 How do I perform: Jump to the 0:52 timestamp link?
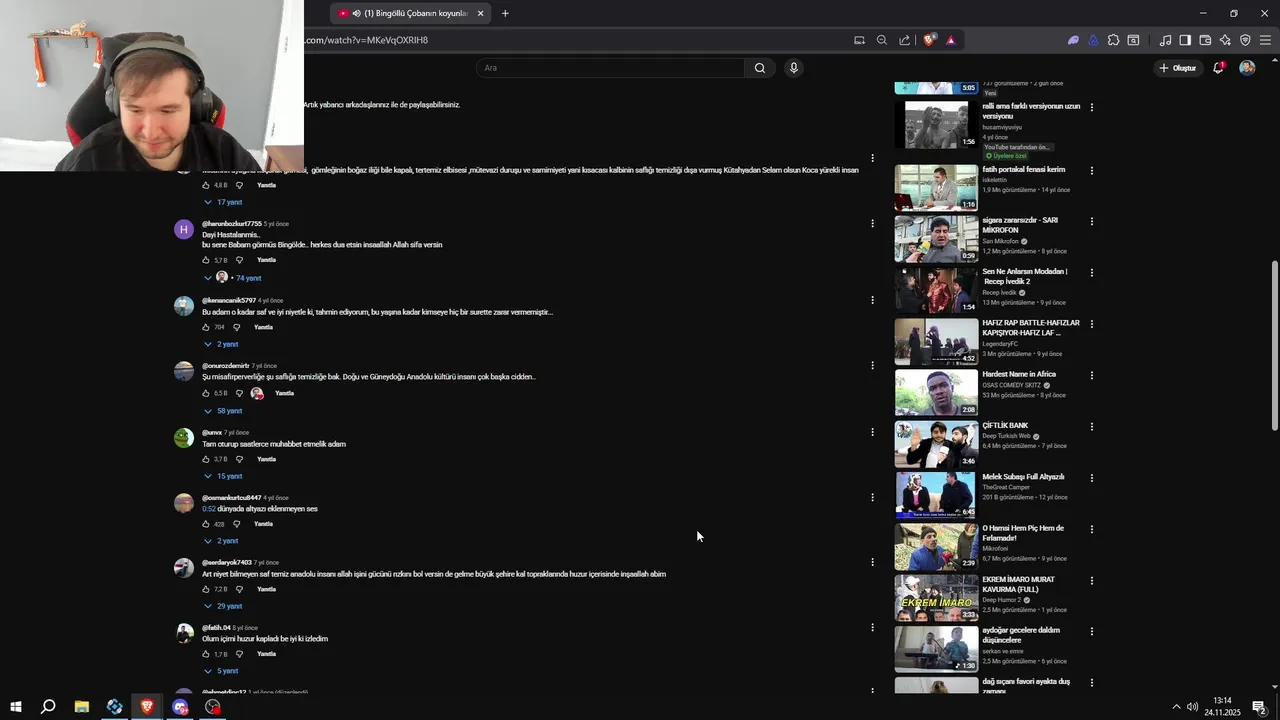coord(209,509)
